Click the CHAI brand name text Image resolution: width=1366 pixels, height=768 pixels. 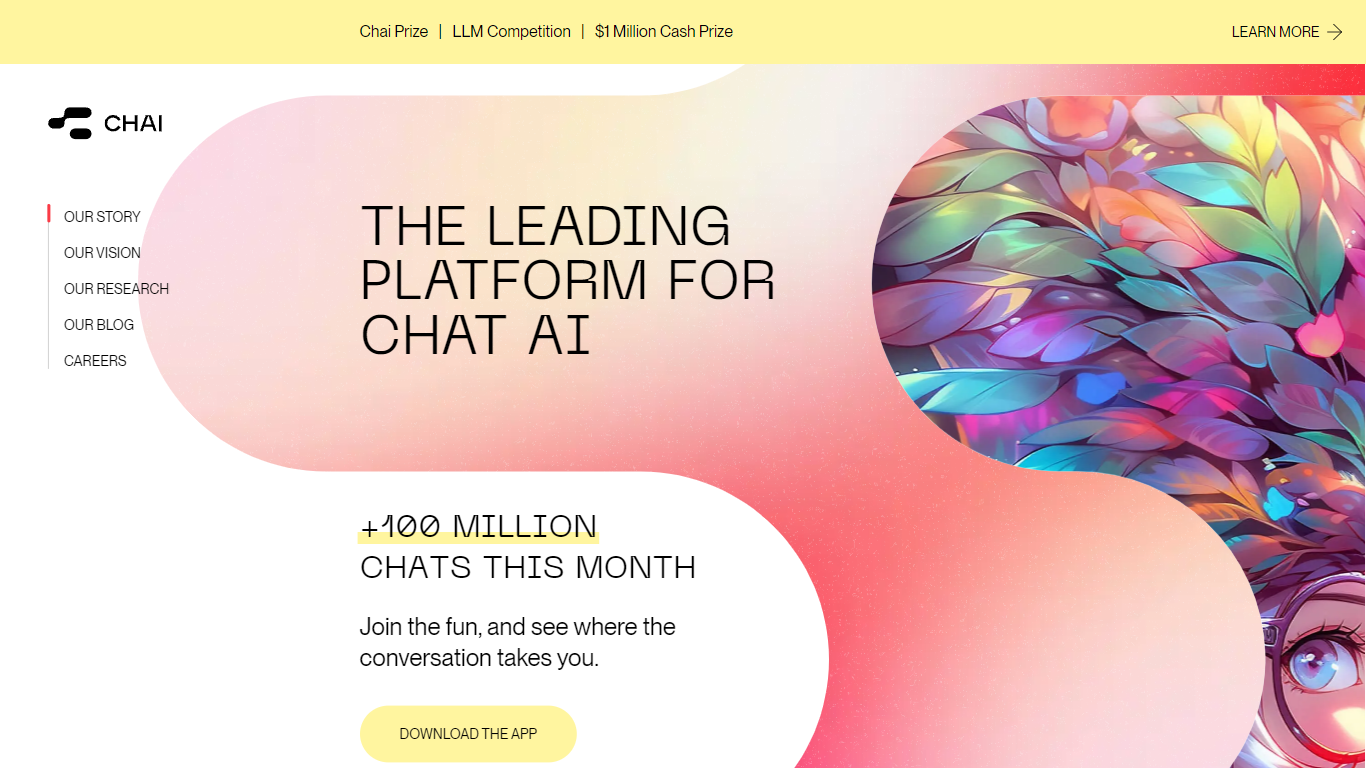coord(133,124)
